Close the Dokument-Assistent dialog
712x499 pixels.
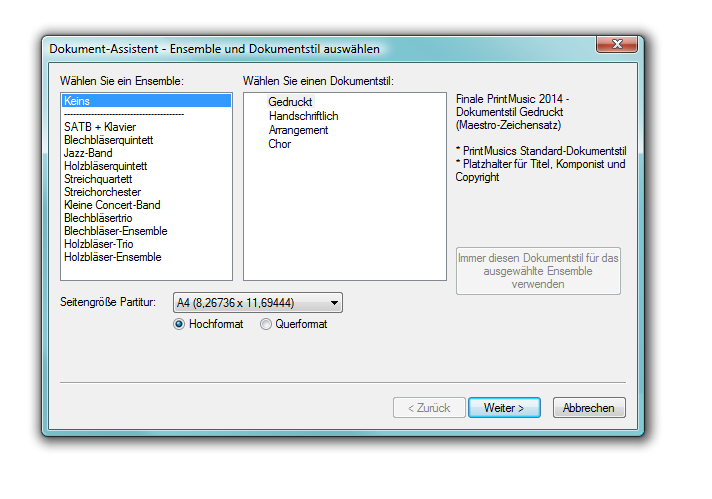(617, 46)
